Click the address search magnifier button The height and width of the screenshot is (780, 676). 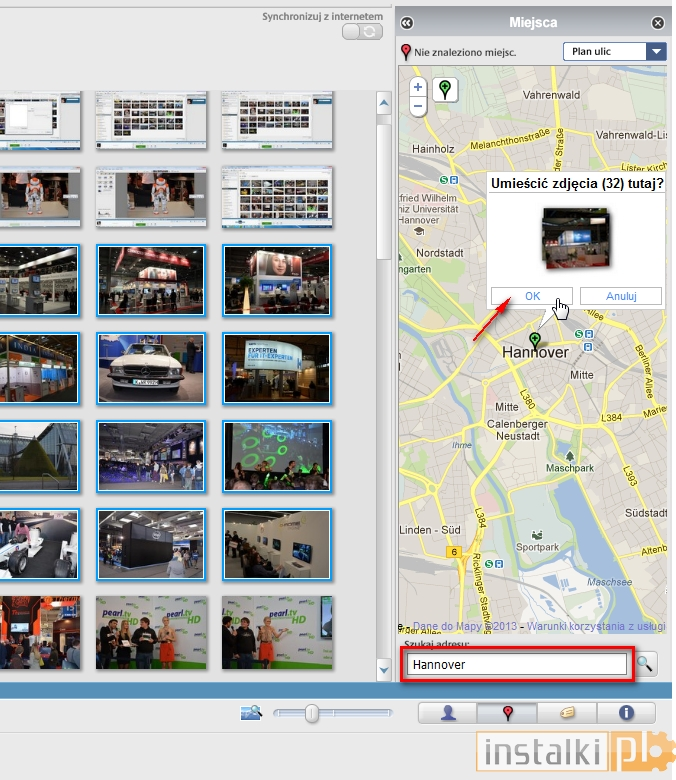647,663
